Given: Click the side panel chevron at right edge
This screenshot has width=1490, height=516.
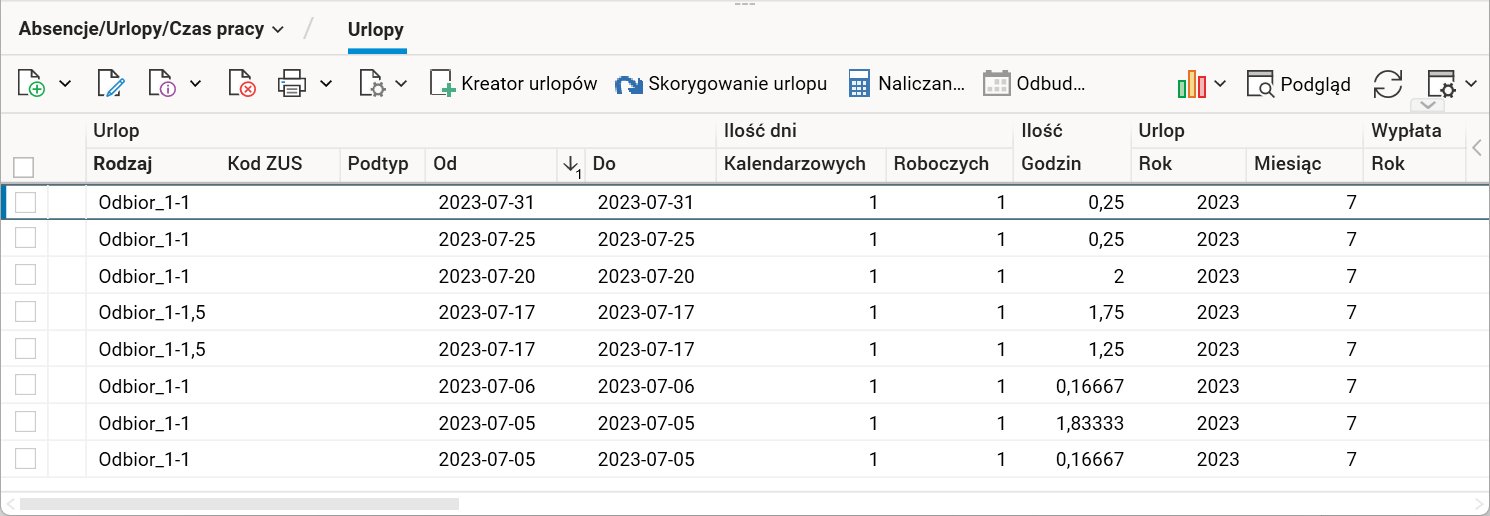Looking at the screenshot, I should [x=1477, y=148].
